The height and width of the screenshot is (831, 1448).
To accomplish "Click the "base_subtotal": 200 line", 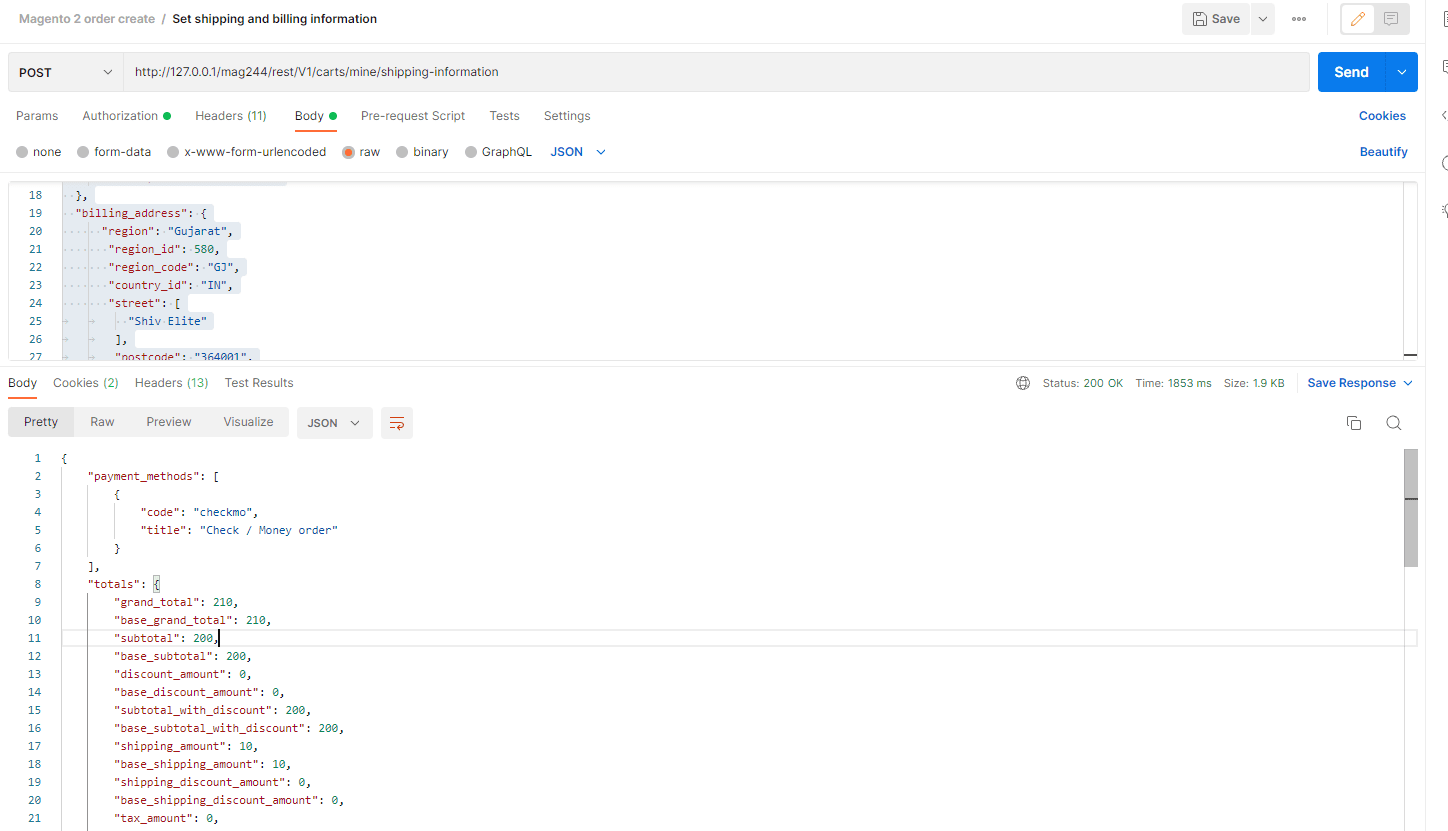I will [x=183, y=656].
